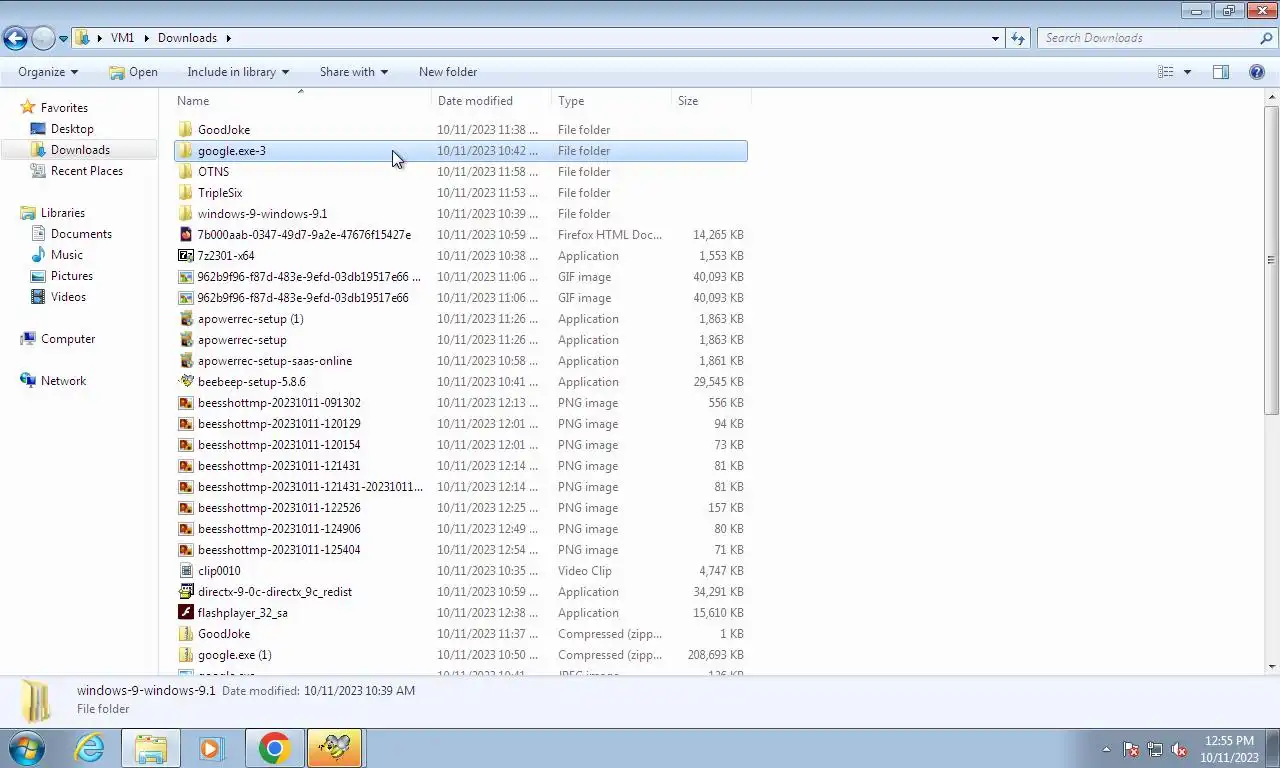Screen dimensions: 1280x768
Task: Select the beebeep-setup-5.8.6 application icon
Action: [185, 382]
